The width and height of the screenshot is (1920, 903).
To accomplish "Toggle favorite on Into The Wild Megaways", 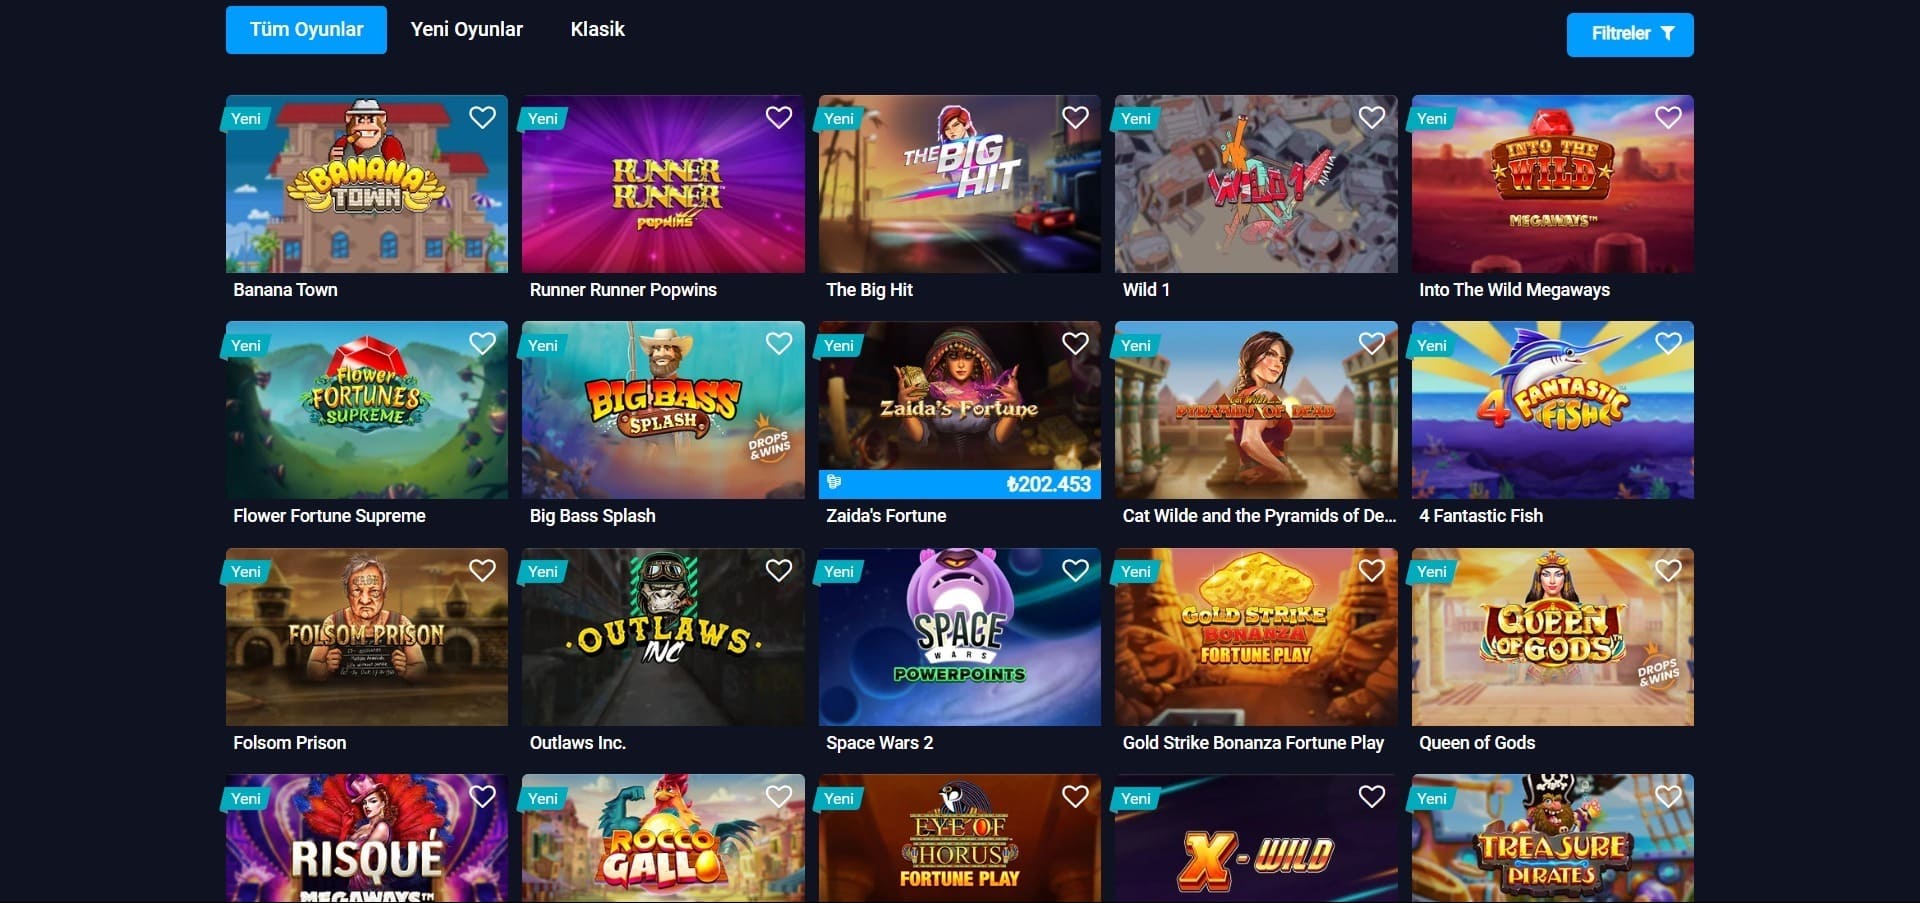I will 1668,118.
